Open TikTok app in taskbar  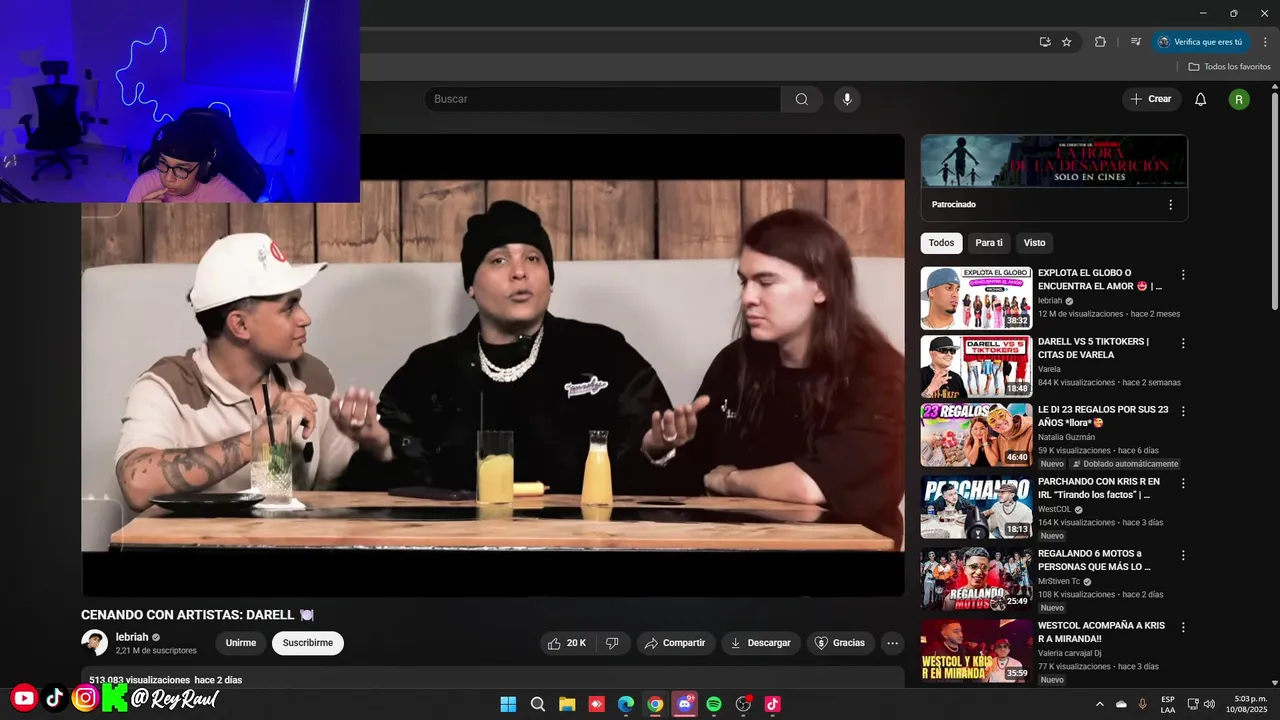click(772, 704)
